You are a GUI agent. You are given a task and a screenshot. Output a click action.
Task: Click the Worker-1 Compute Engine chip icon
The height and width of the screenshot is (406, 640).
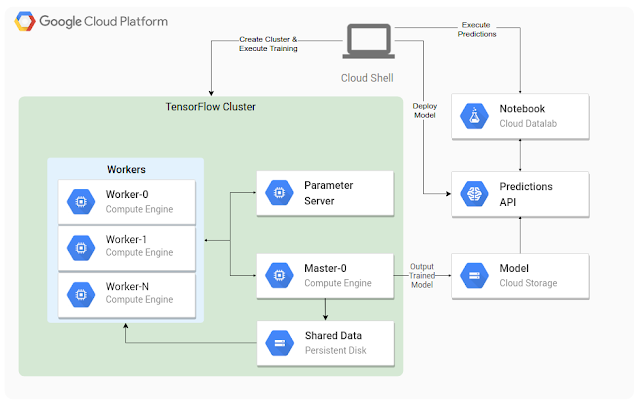[81, 248]
